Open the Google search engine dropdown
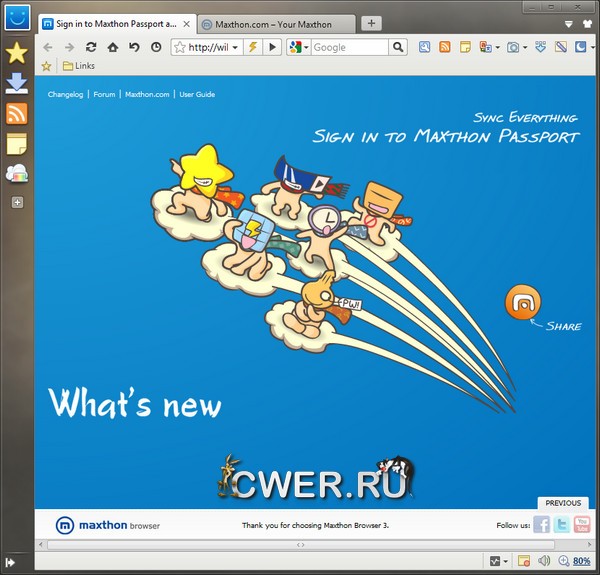Screen dimensions: 600x575 [303, 47]
